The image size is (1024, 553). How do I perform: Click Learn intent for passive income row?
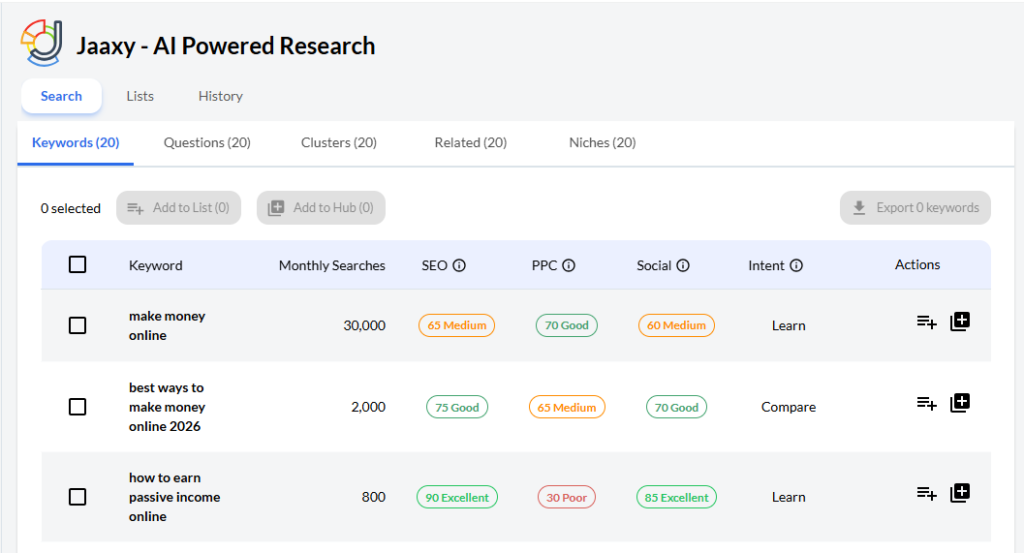click(x=788, y=497)
